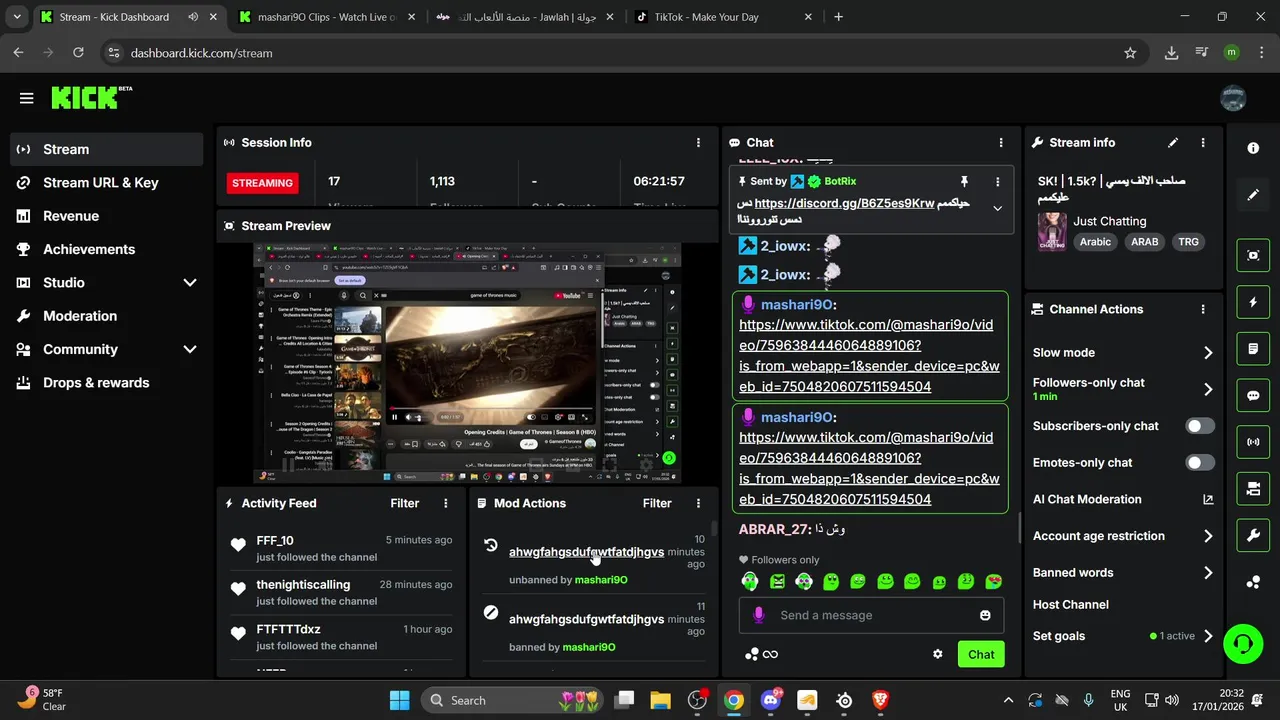Screen dimensions: 1280x720
Task: Open Chat panel options menu
Action: (1000, 143)
